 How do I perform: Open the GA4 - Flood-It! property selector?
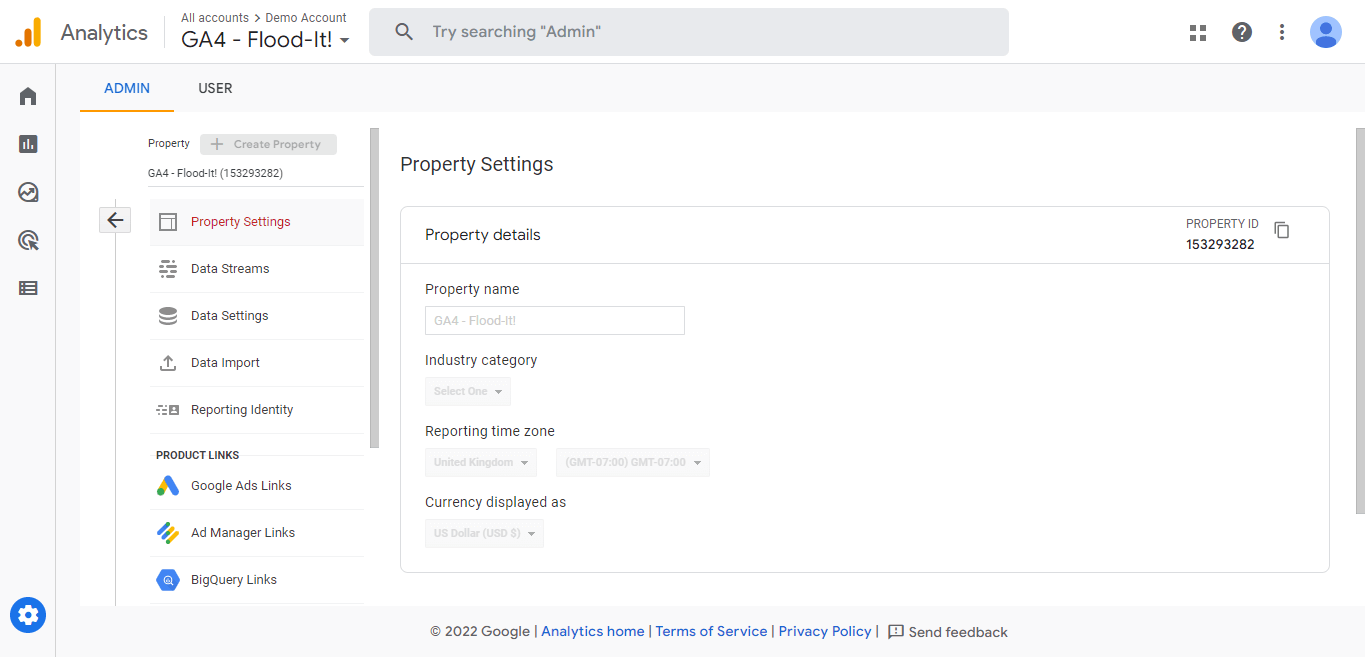[x=265, y=40]
